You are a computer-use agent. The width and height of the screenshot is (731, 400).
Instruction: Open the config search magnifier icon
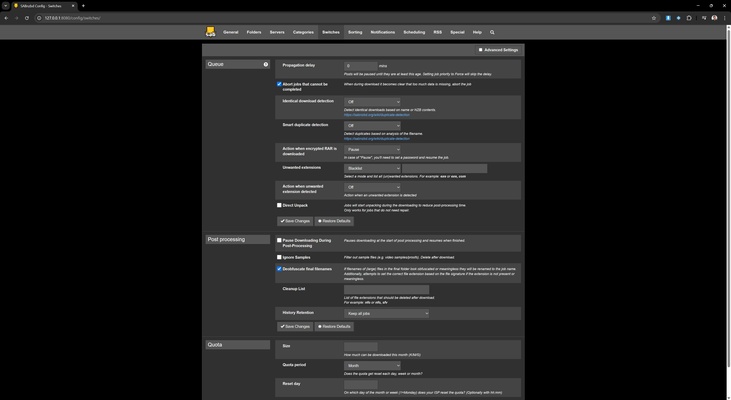coord(492,32)
